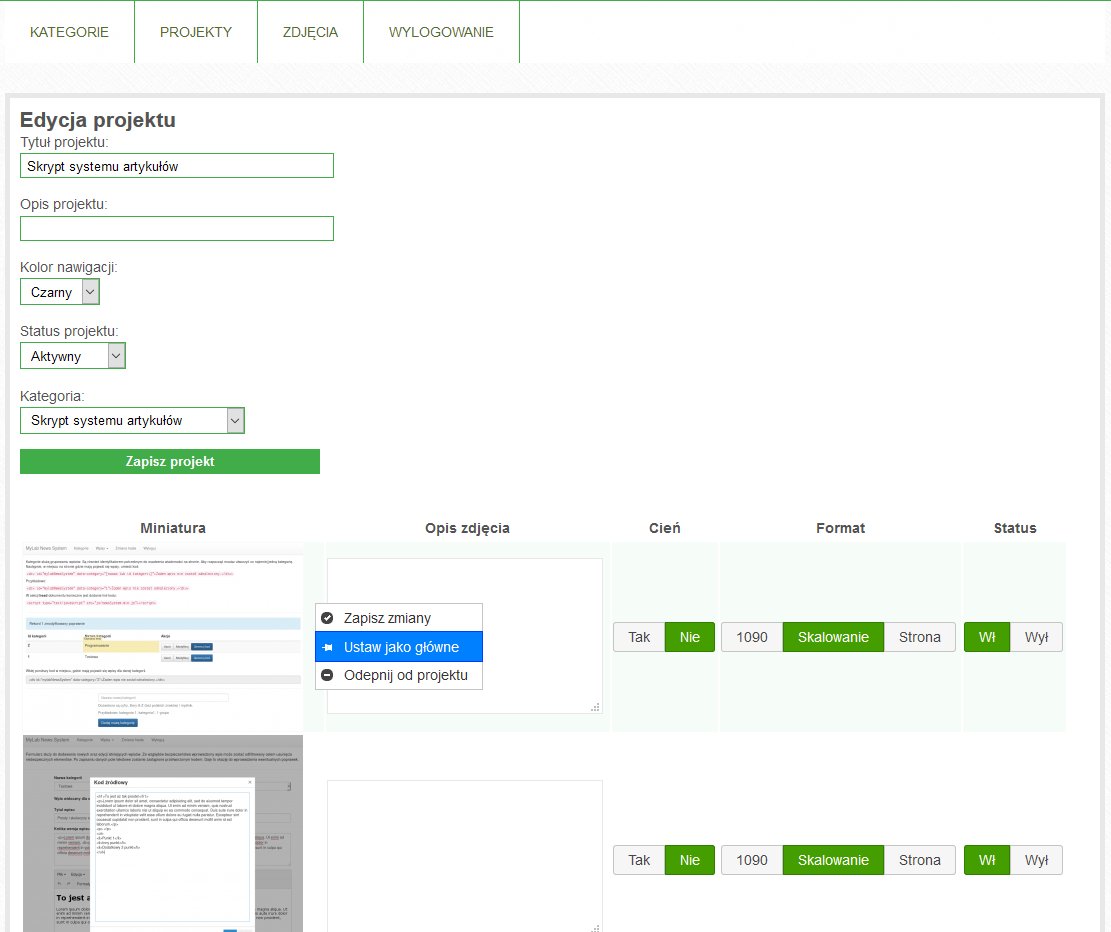This screenshot has height=932, width=1111.
Task: Click WYLOGOWANIE to log out
Action: [441, 32]
